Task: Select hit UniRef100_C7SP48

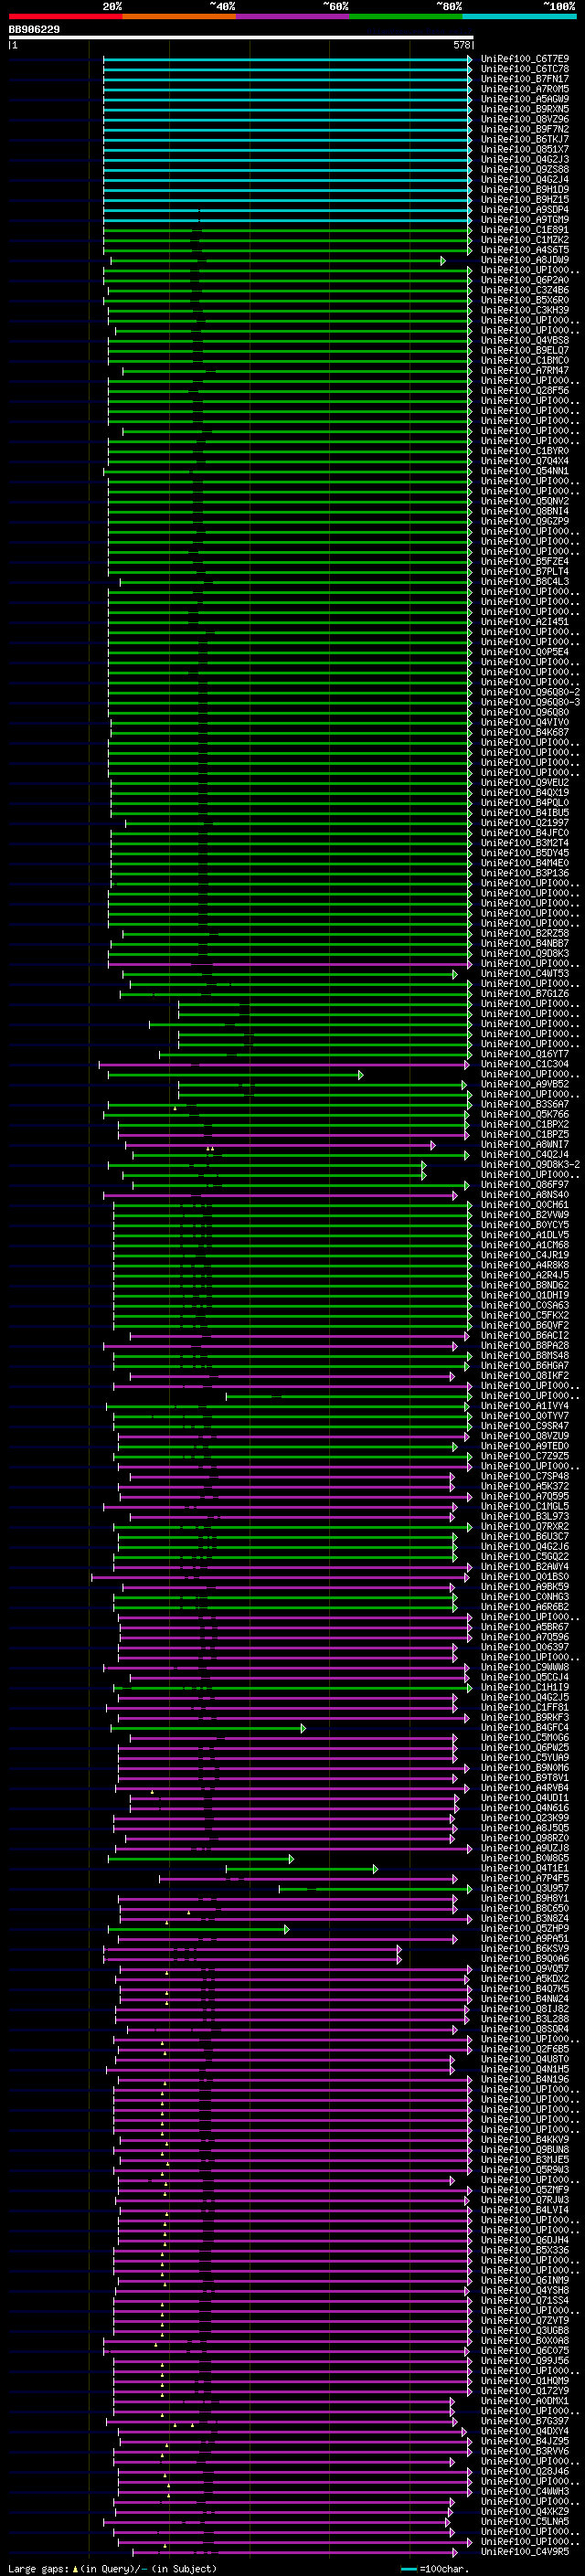Action: coord(525,1476)
